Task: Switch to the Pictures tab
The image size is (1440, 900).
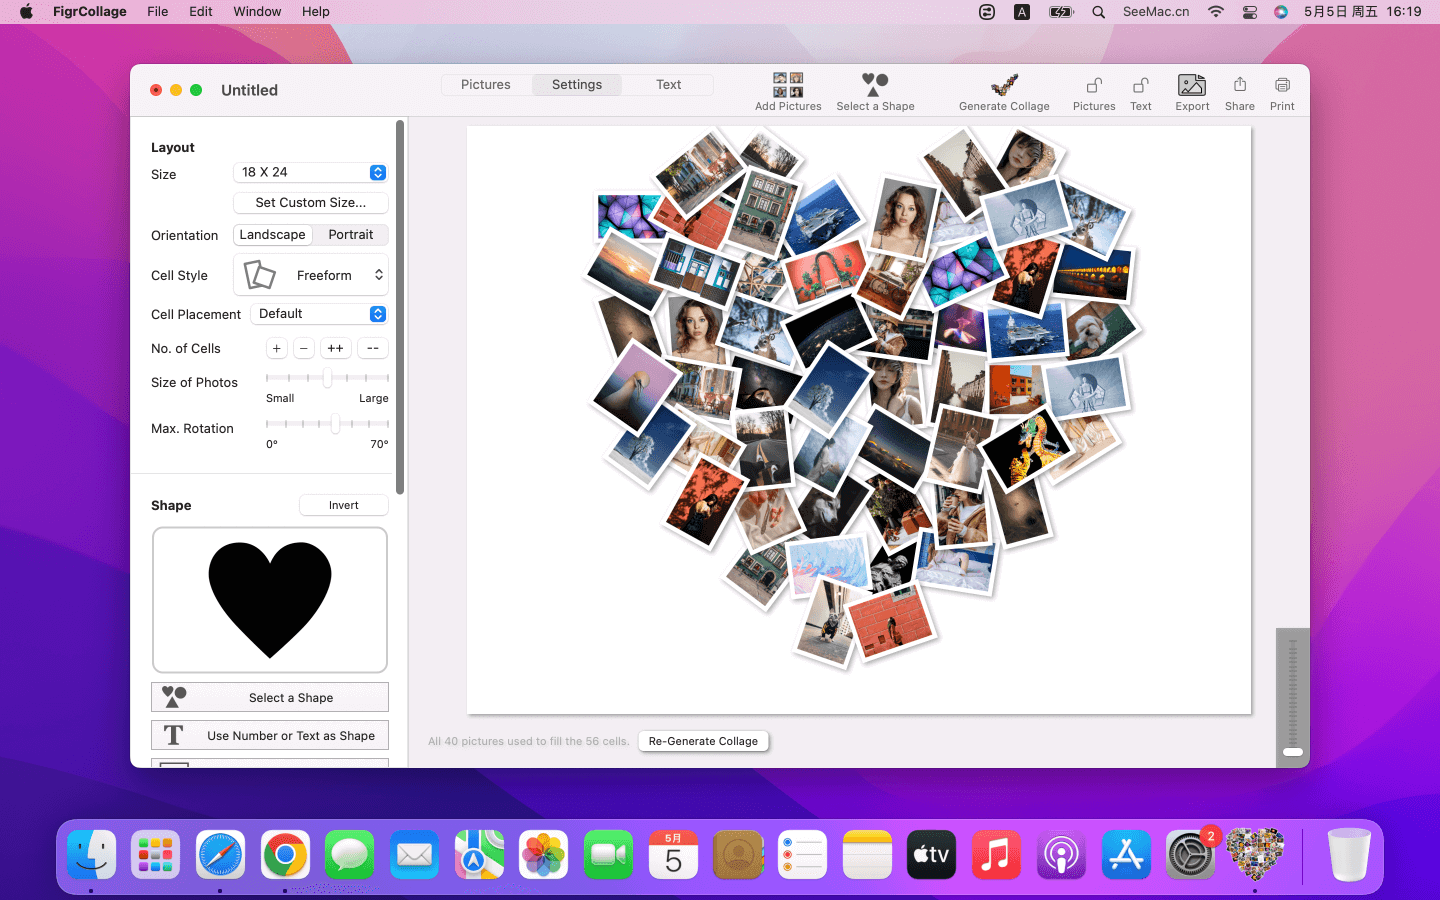Action: click(x=486, y=85)
